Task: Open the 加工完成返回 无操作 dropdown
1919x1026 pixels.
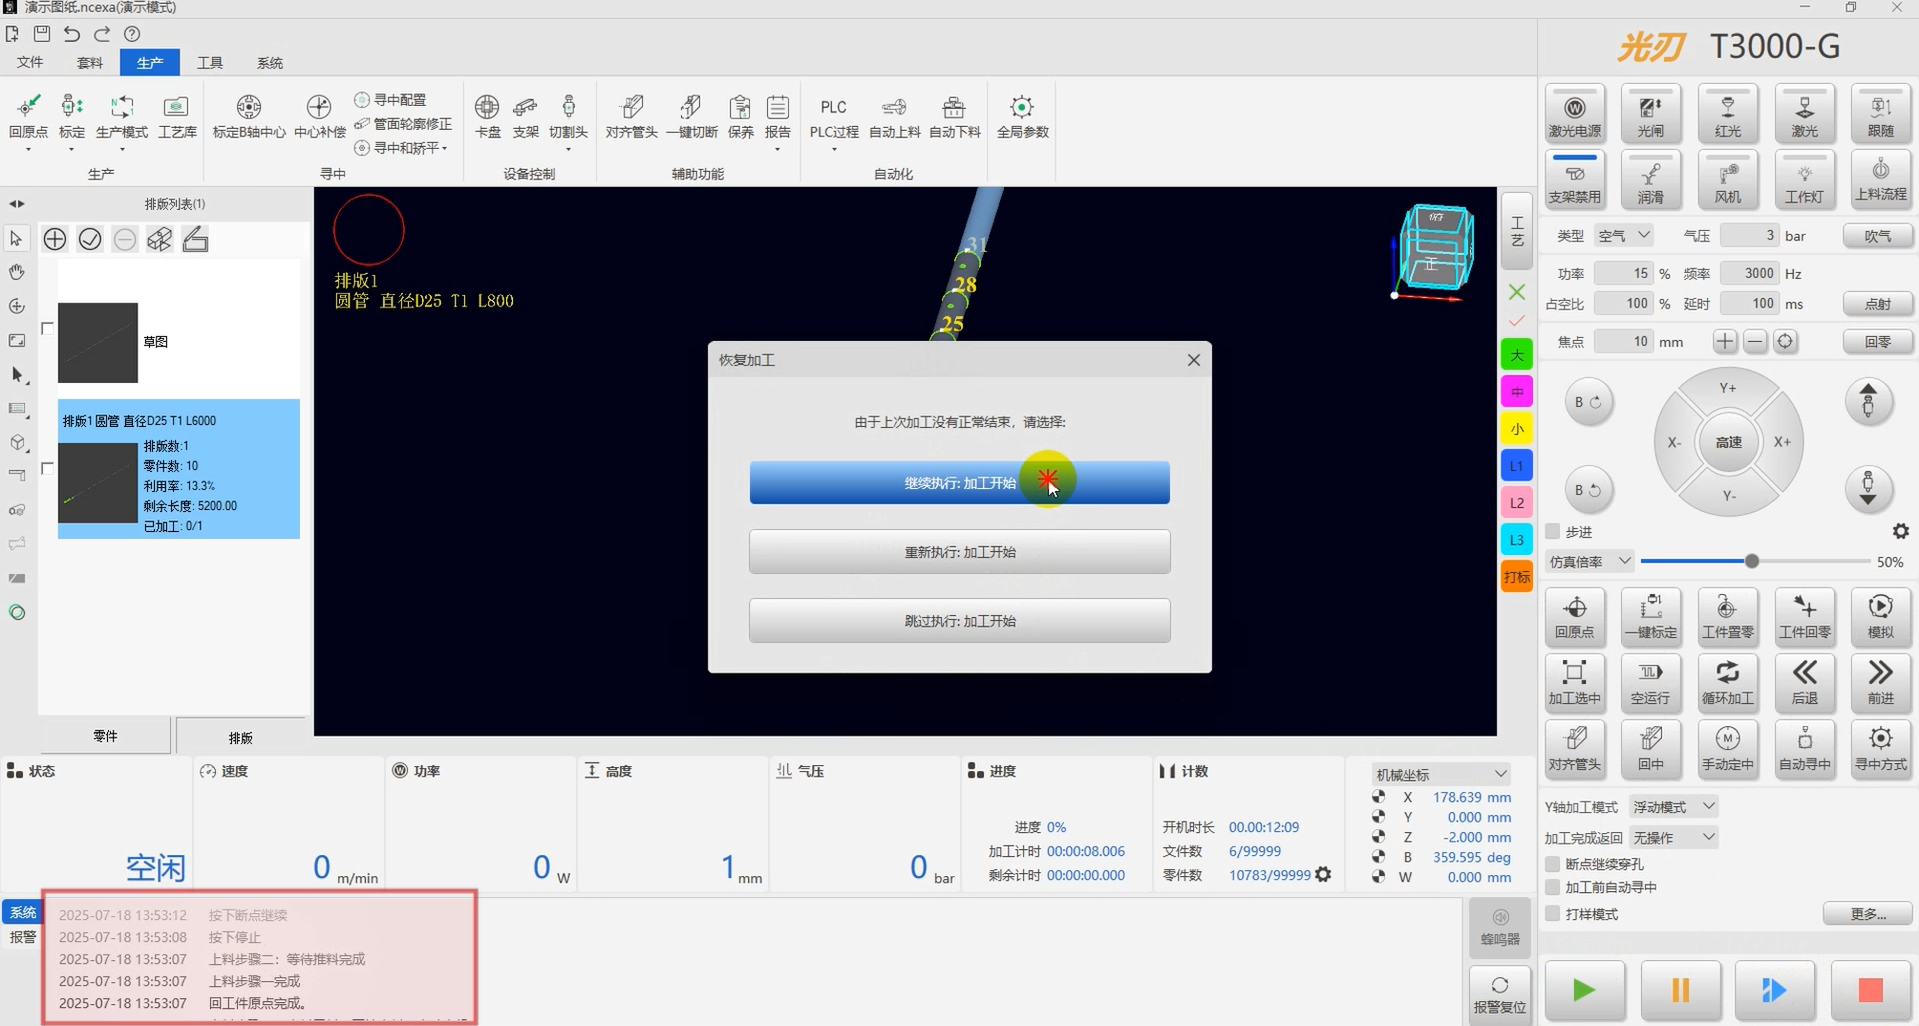Action: coord(1673,837)
